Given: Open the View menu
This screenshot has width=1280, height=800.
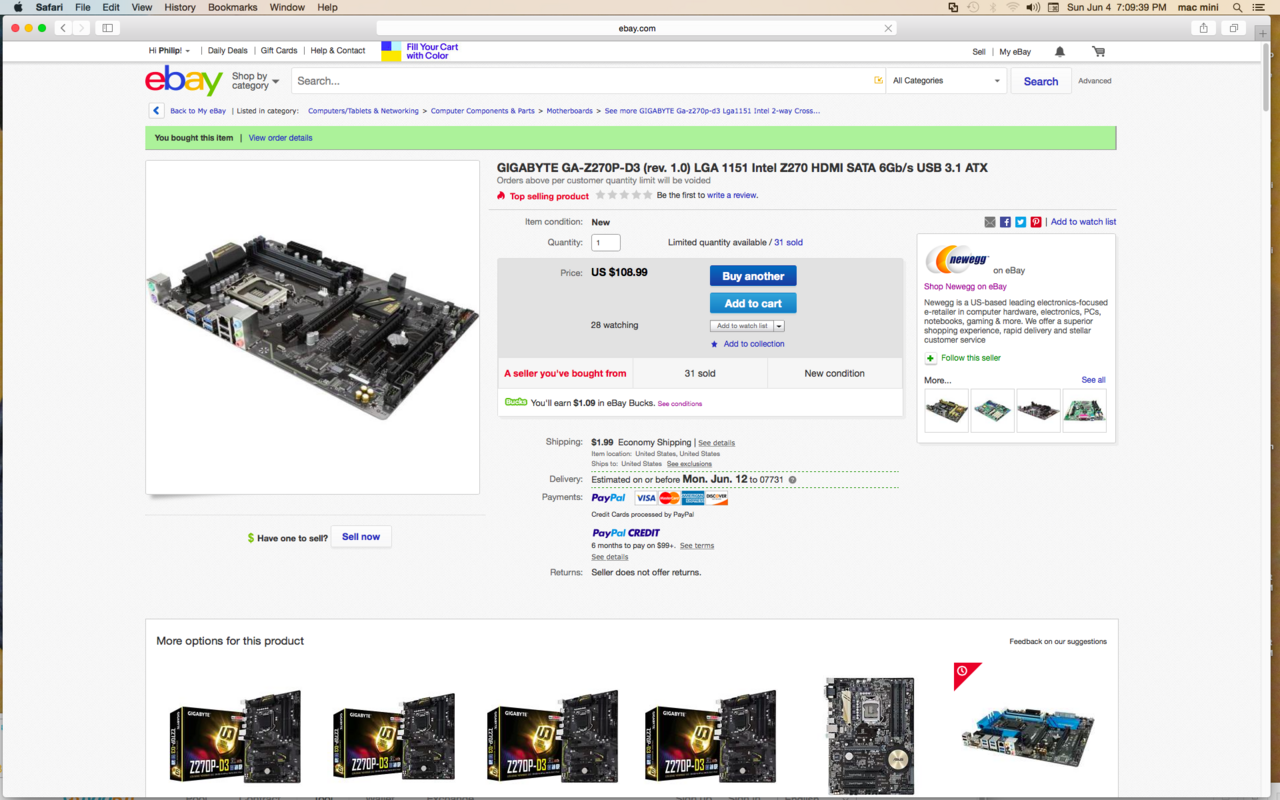Looking at the screenshot, I should point(142,7).
